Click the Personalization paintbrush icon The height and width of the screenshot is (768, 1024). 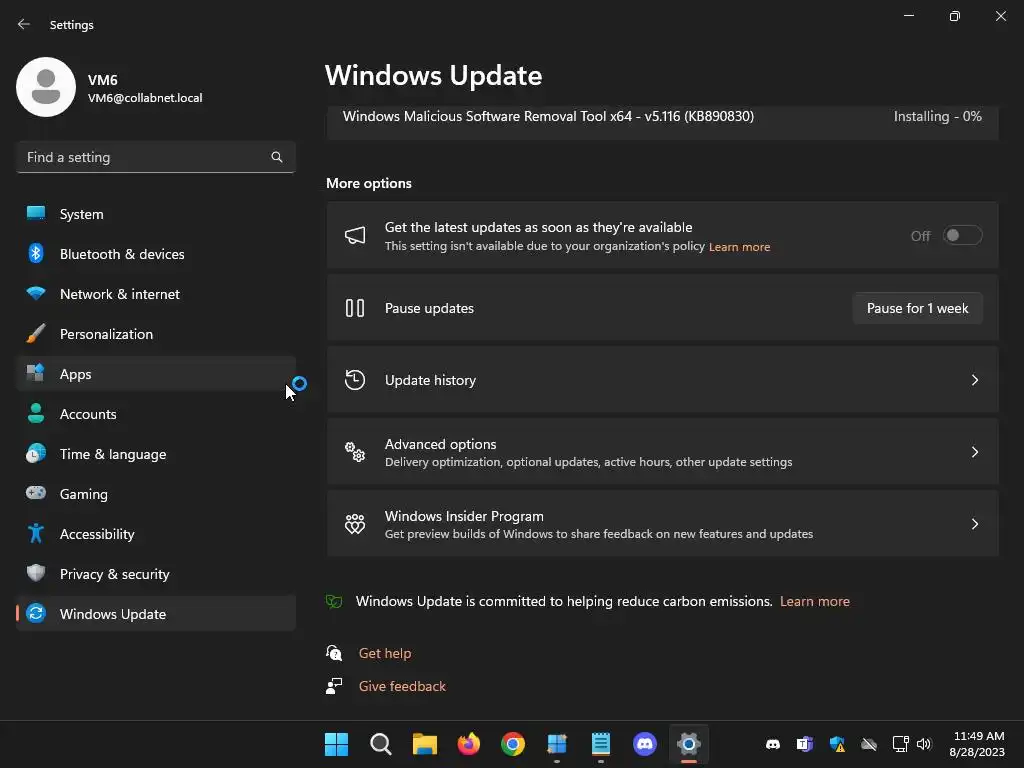[x=36, y=334]
